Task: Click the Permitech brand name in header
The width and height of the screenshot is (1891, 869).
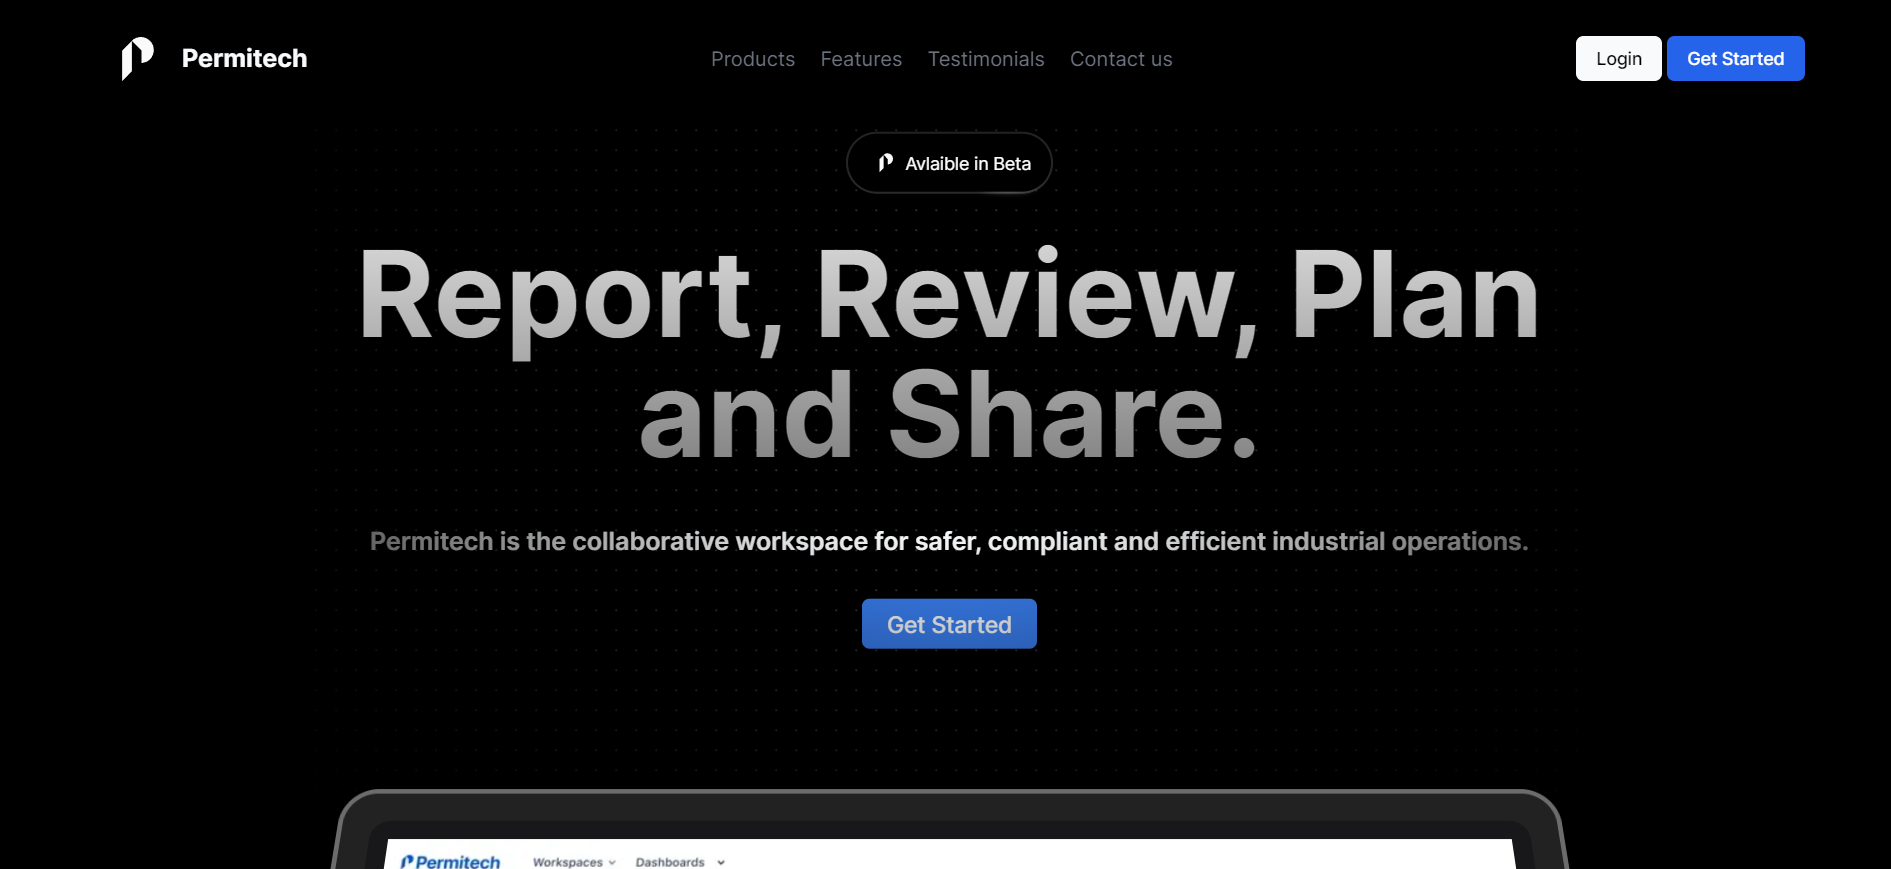Action: tap(244, 59)
